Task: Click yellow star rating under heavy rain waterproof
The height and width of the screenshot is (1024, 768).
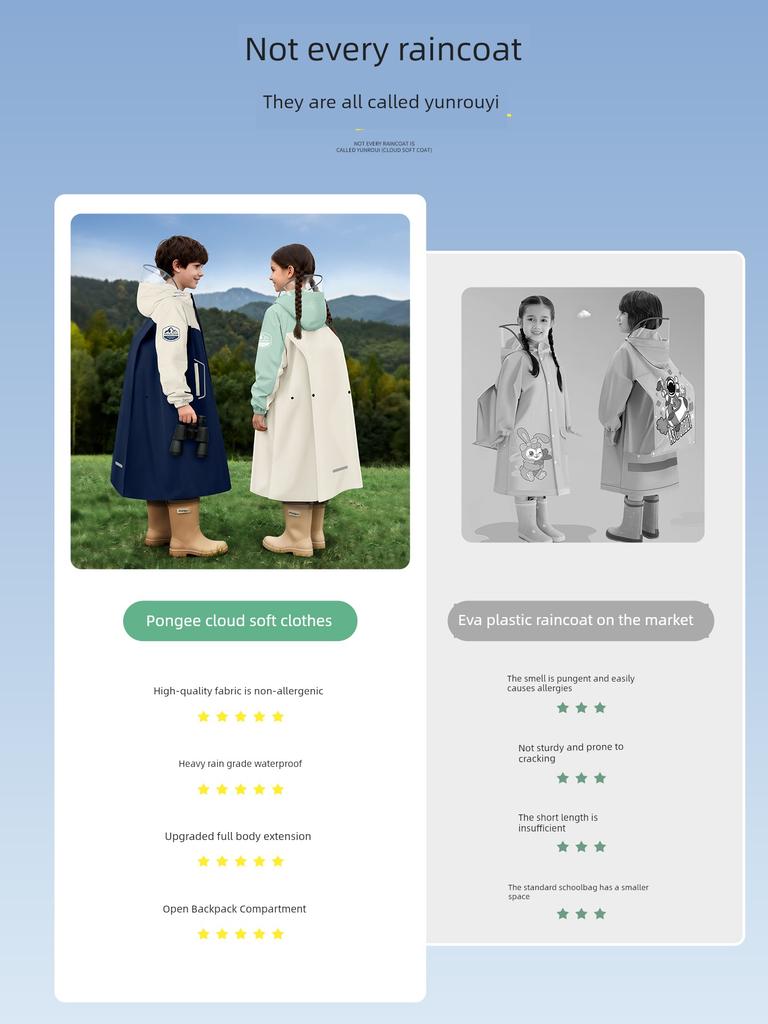Action: coord(240,790)
